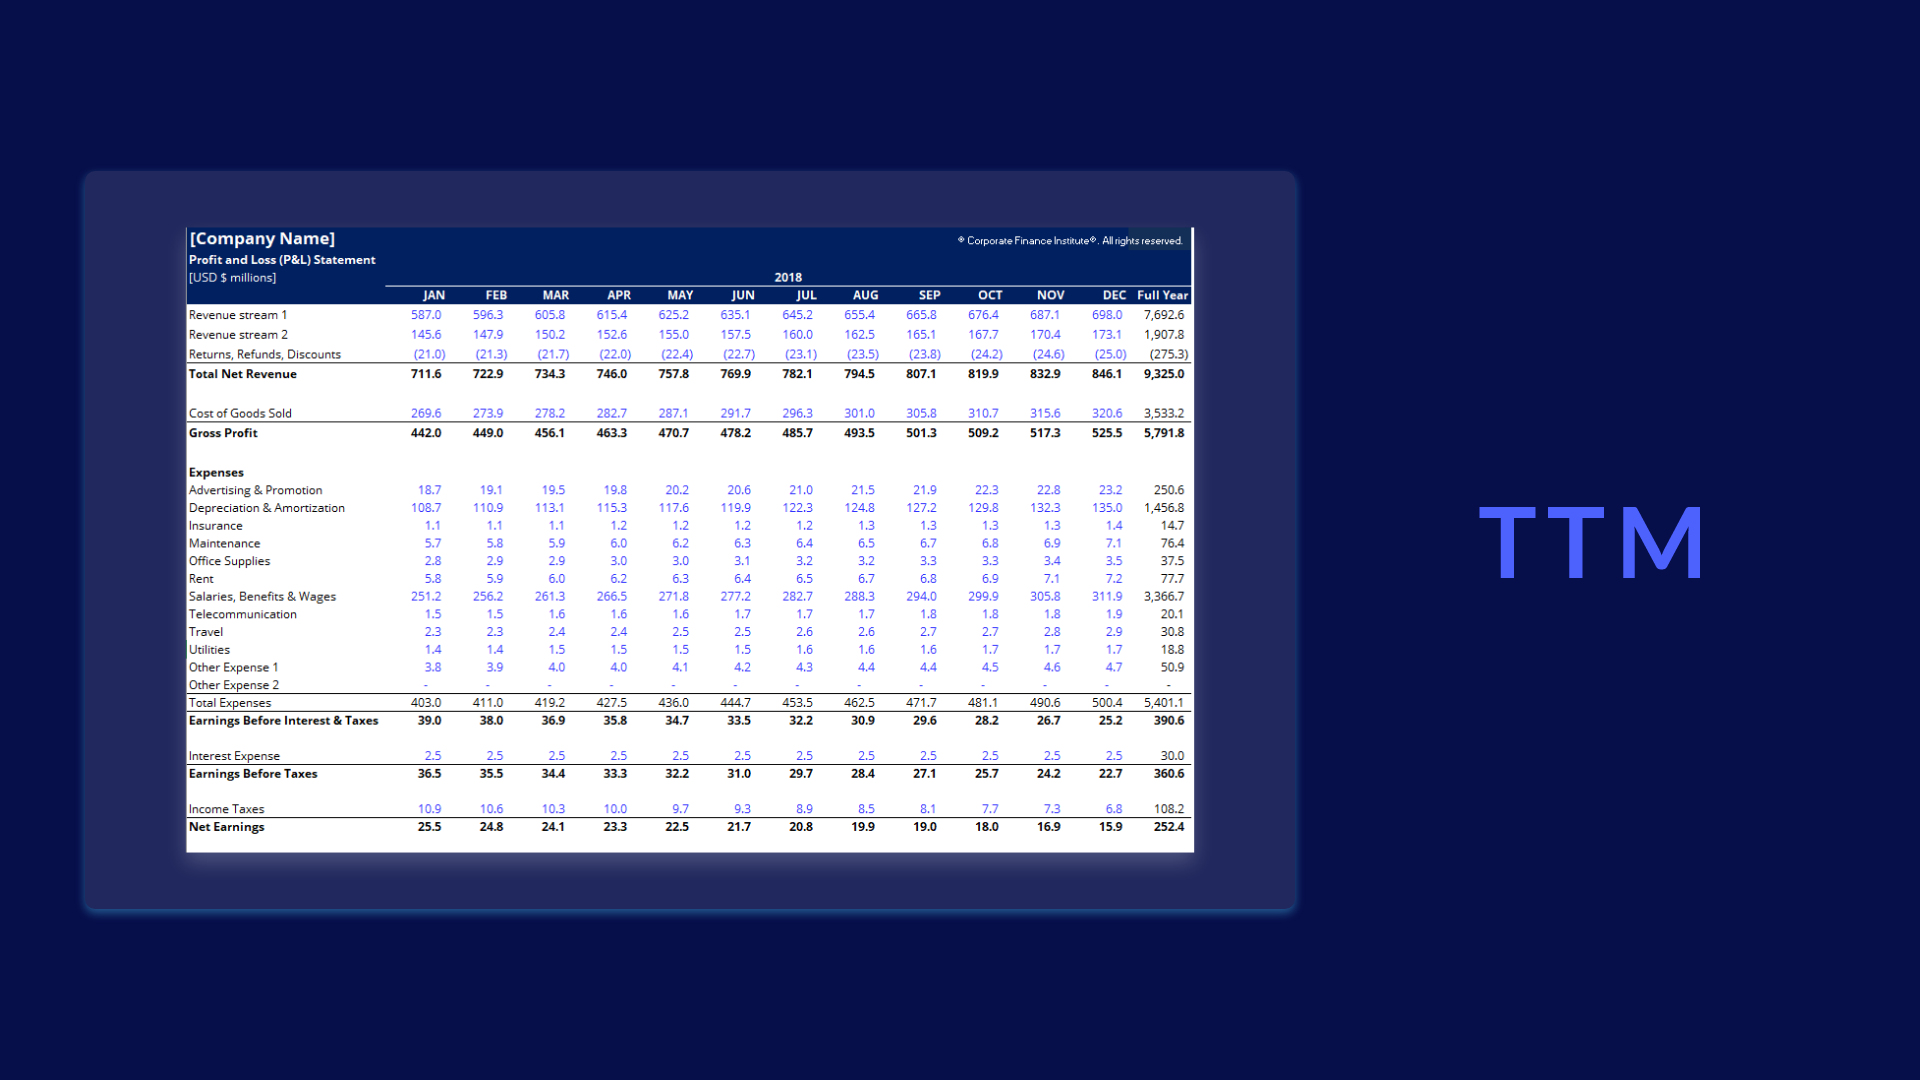Select the Gross Profit full year value 5,791.8

click(1164, 433)
